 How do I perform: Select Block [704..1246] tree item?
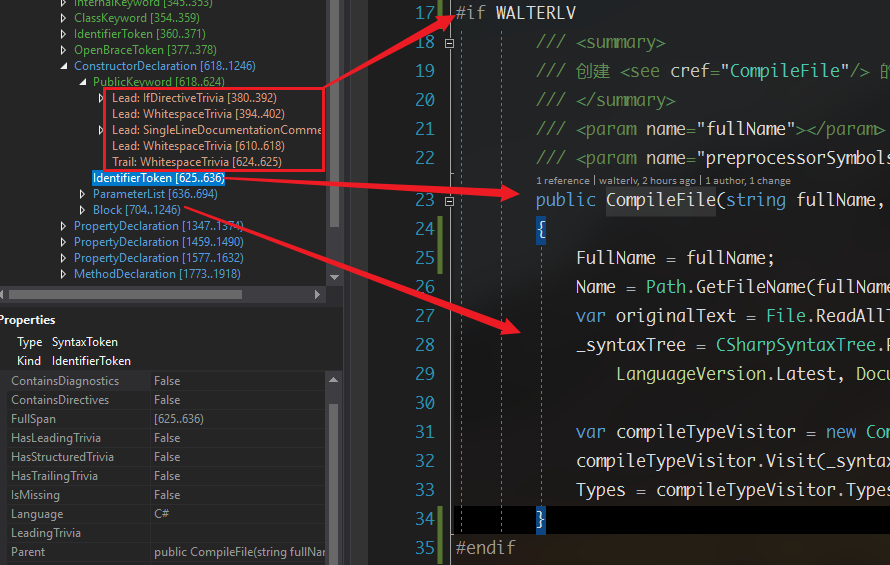137,210
